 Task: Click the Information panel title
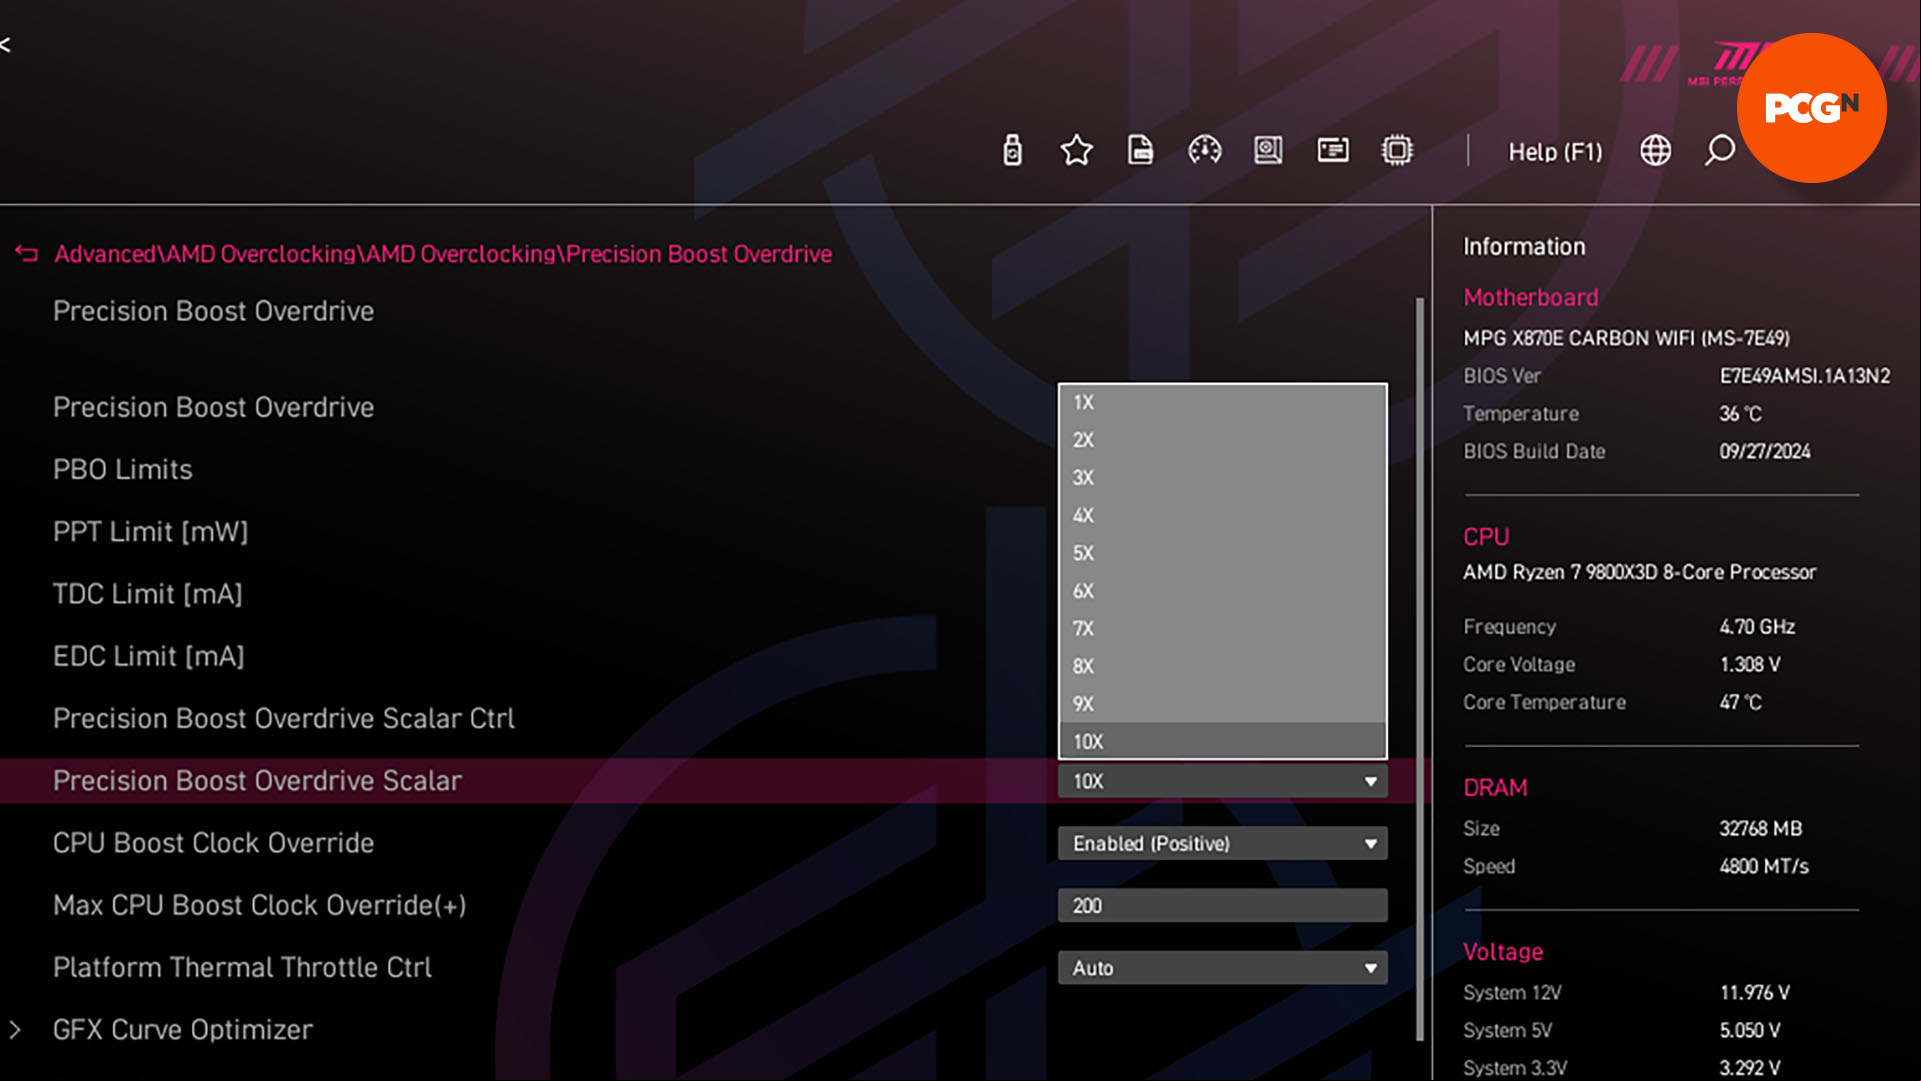point(1524,247)
